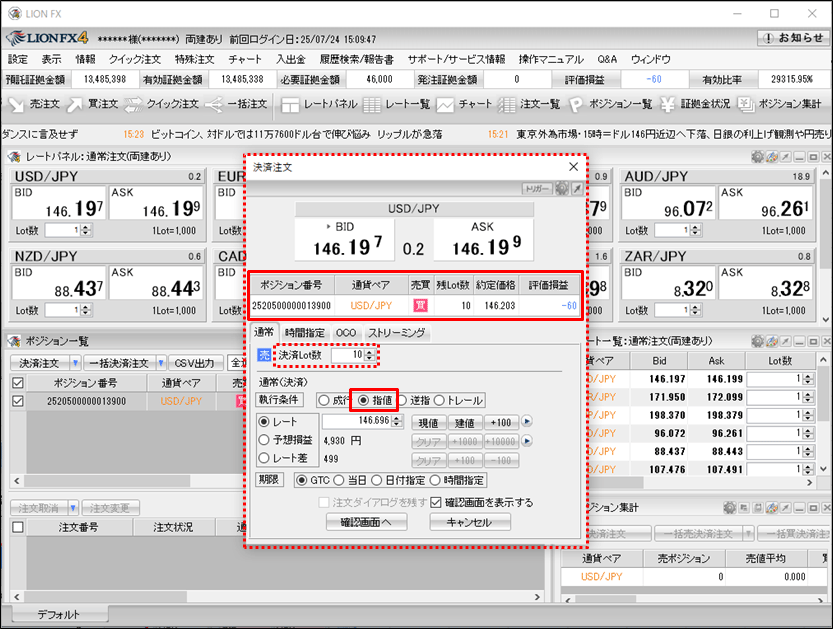Open the チャート chart toolbar icon

(x=466, y=103)
